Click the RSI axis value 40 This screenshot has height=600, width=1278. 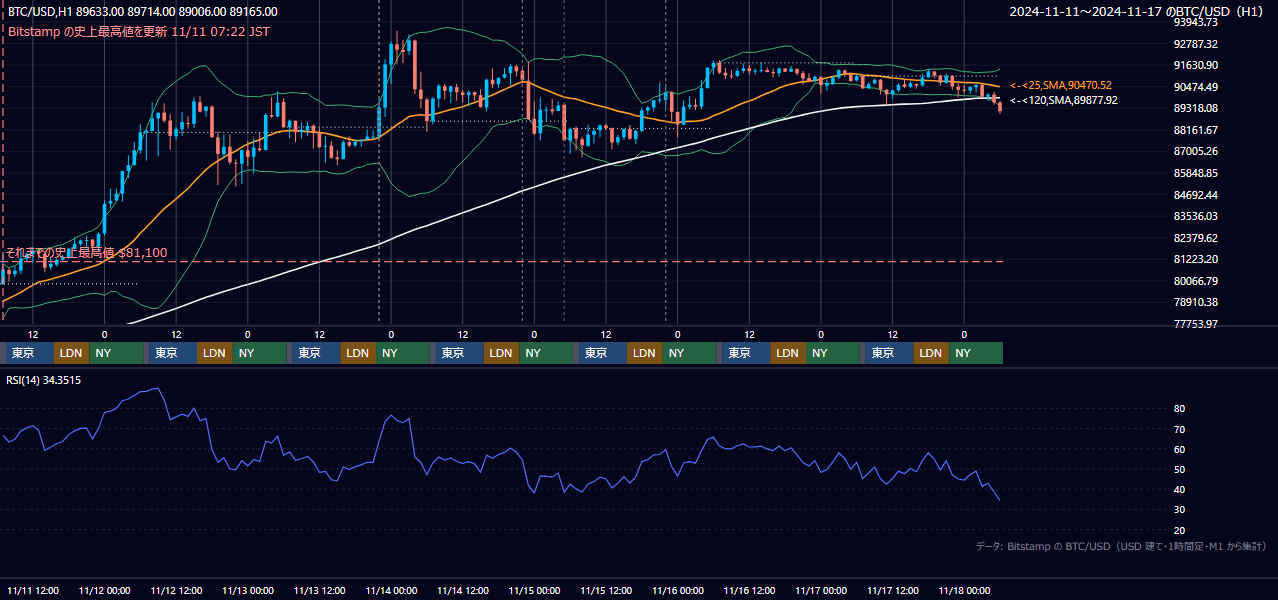(1179, 489)
